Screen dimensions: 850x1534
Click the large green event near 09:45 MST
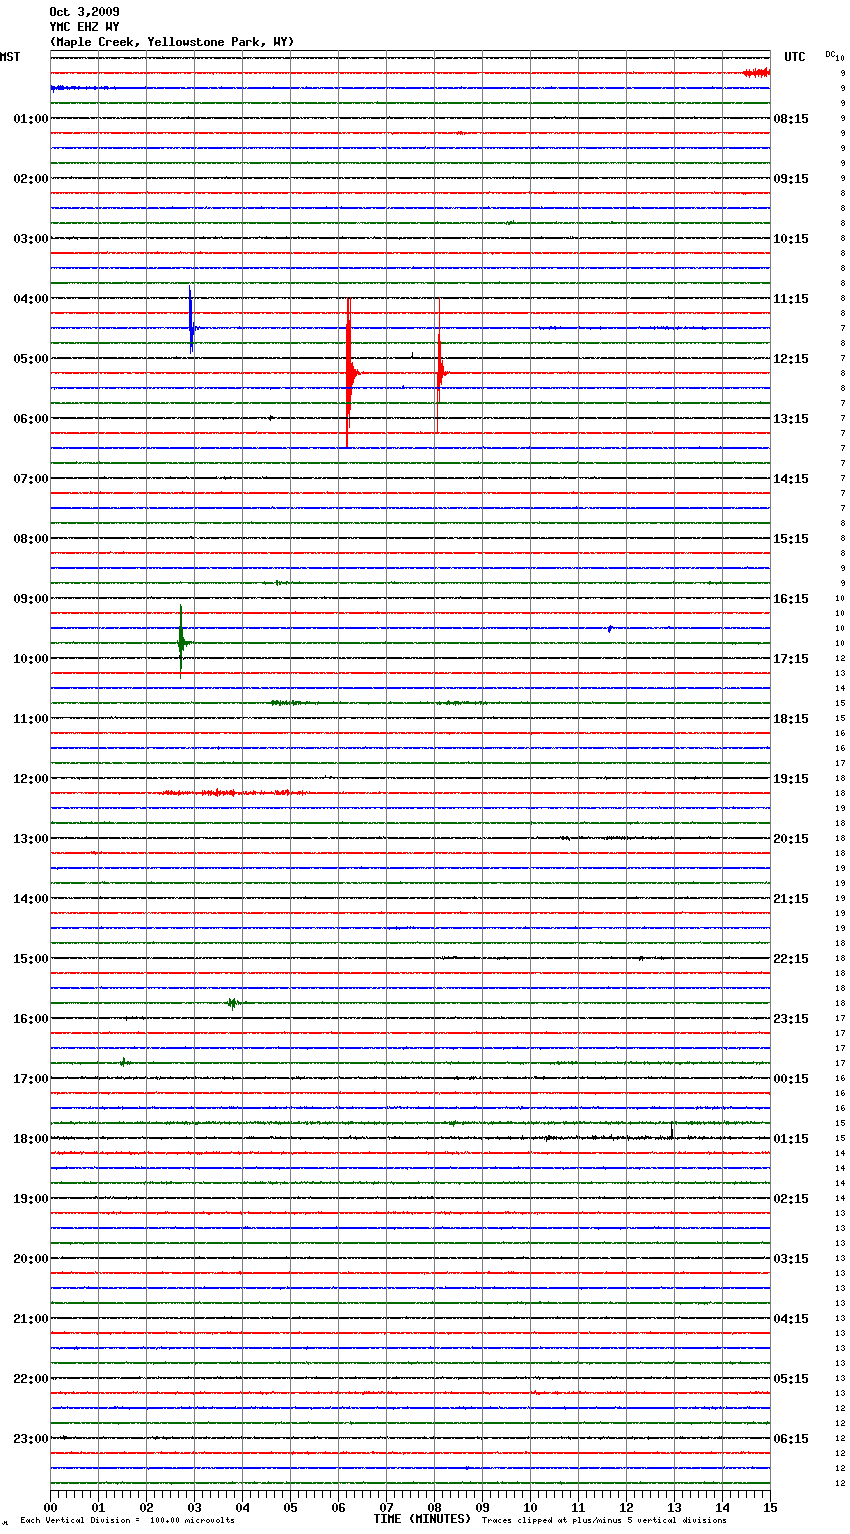pyautogui.click(x=181, y=642)
